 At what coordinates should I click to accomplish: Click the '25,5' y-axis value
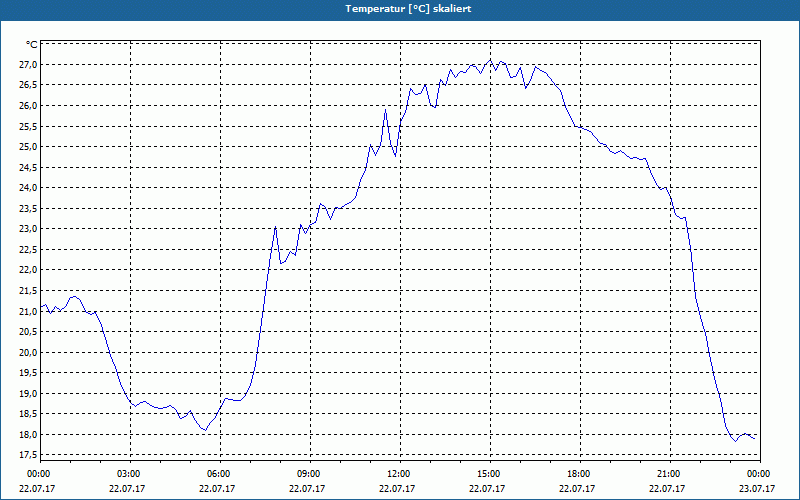[x=28, y=127]
